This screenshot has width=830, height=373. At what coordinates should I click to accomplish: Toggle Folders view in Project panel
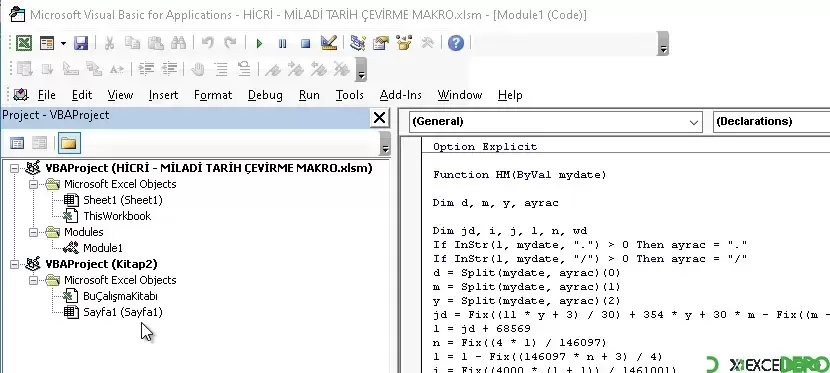coord(69,143)
